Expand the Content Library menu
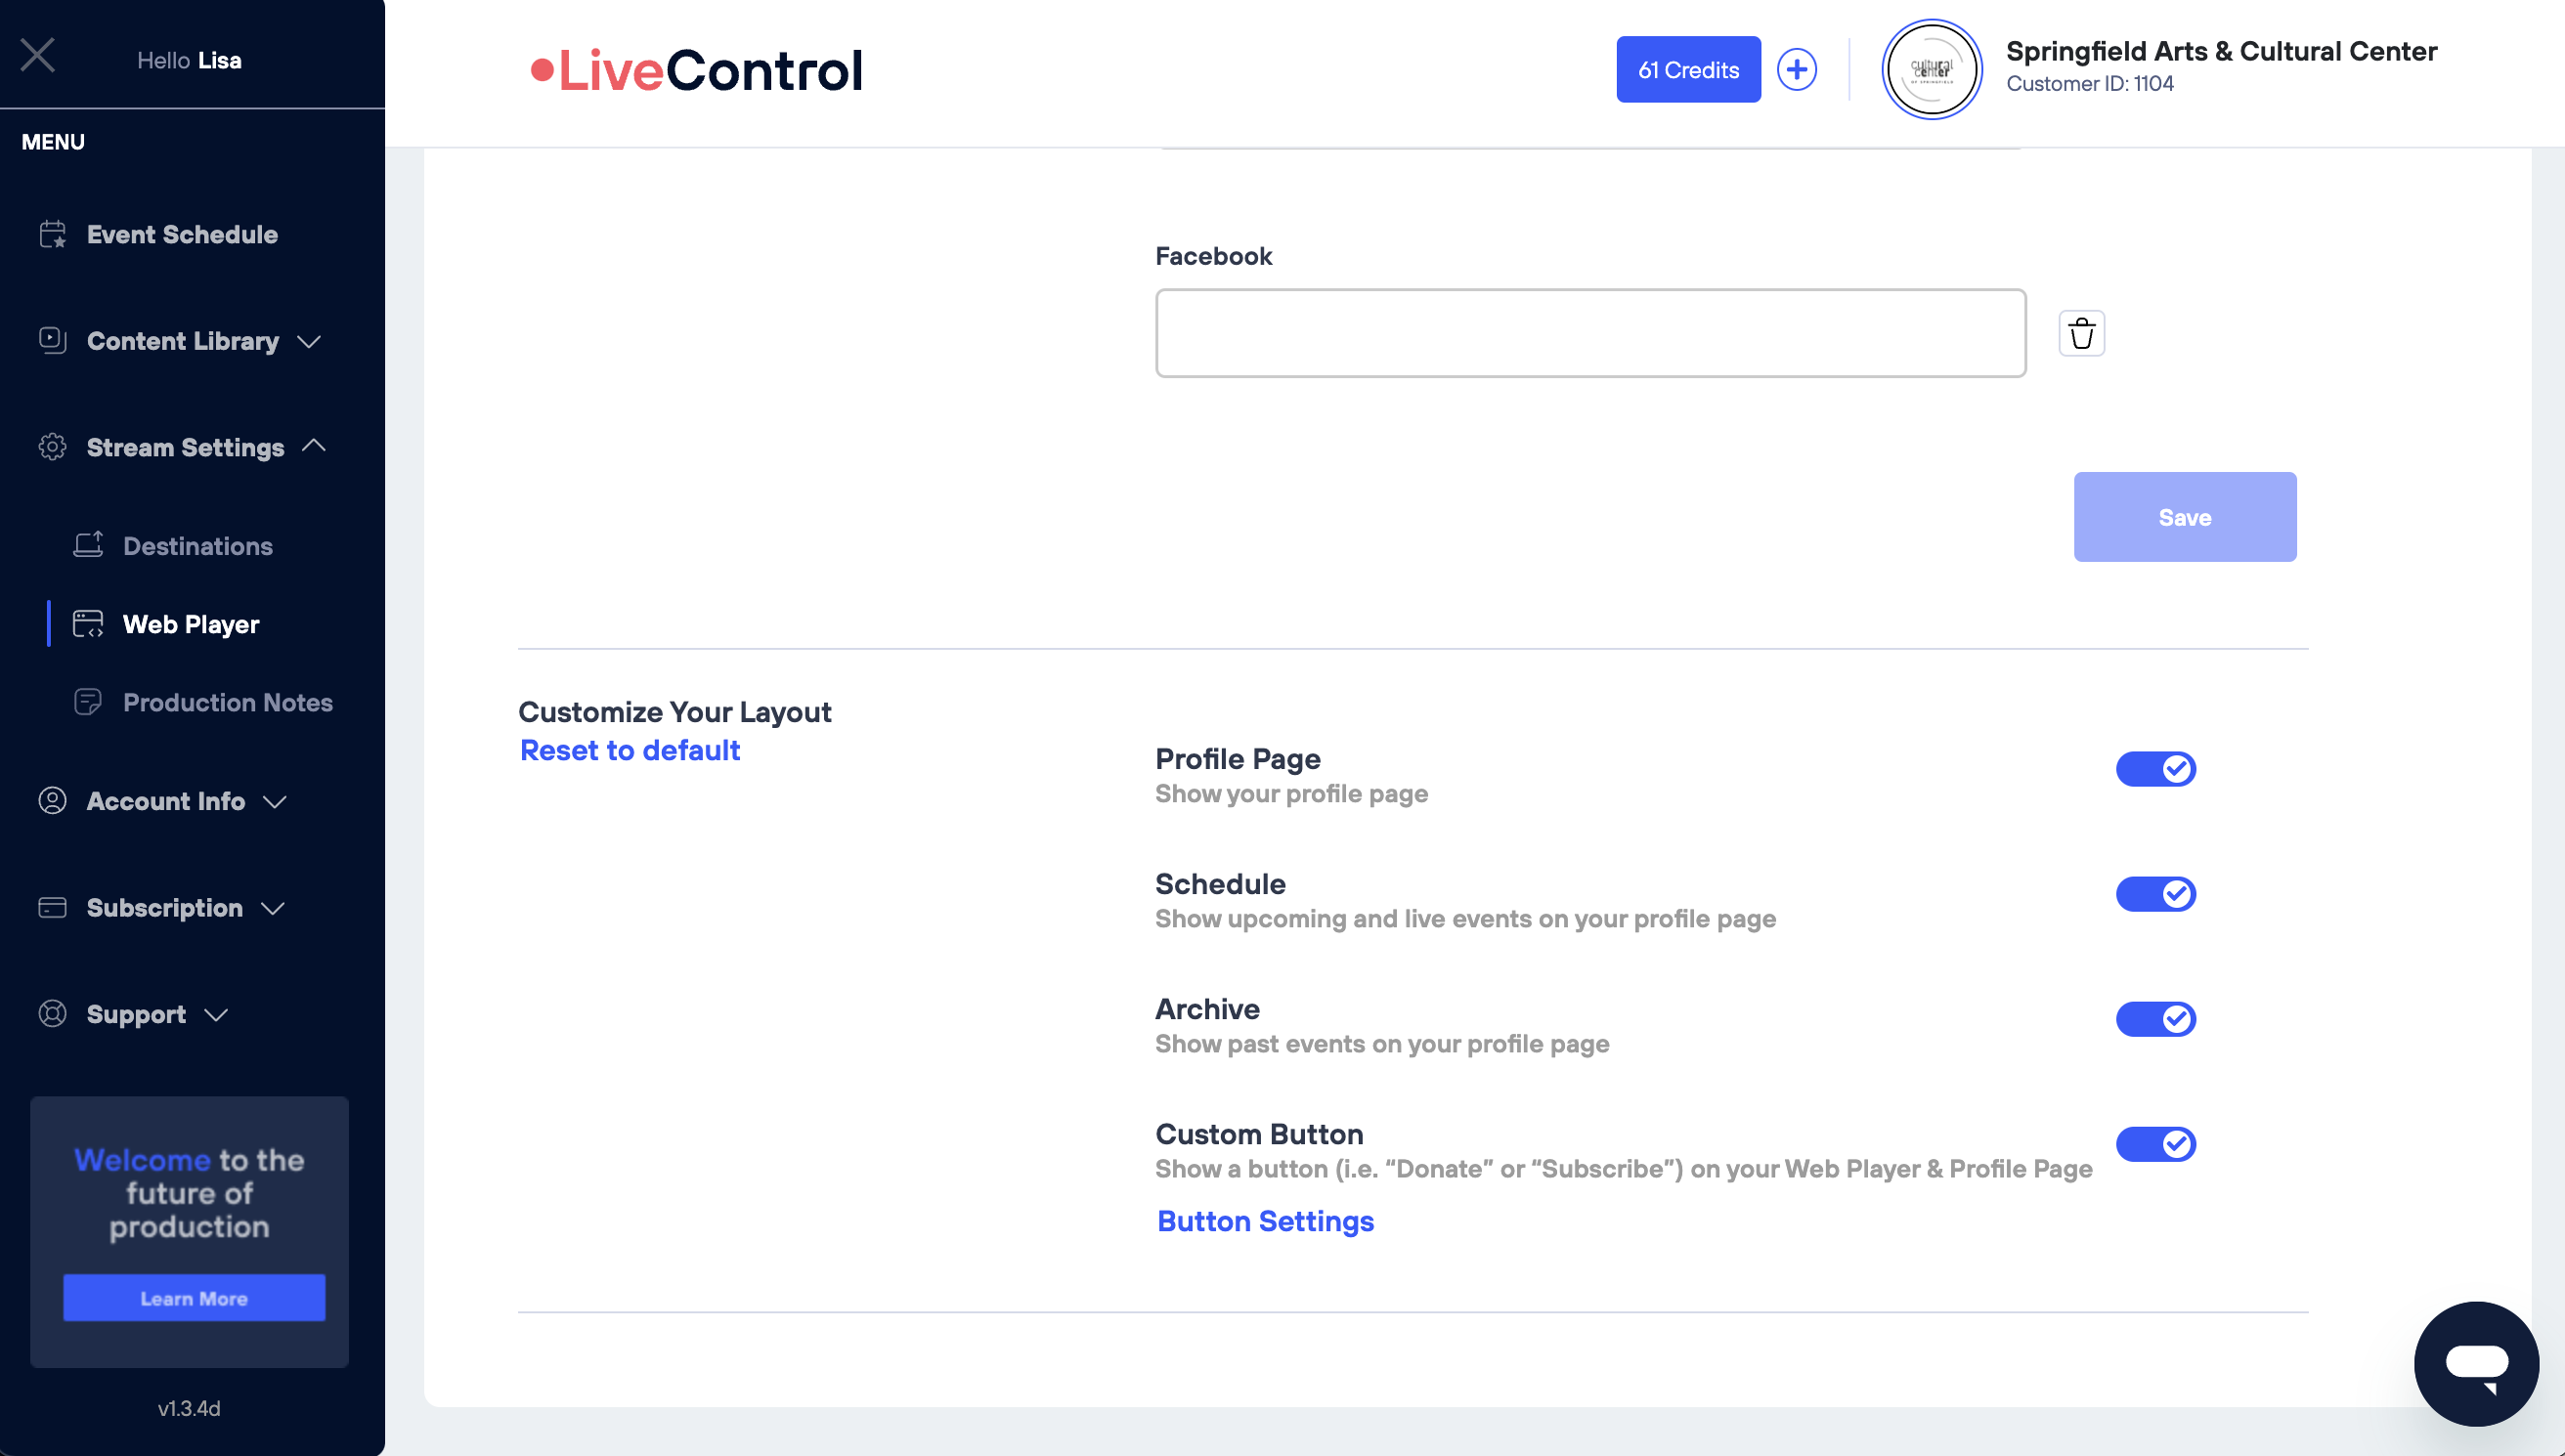This screenshot has width=2565, height=1456. [183, 341]
